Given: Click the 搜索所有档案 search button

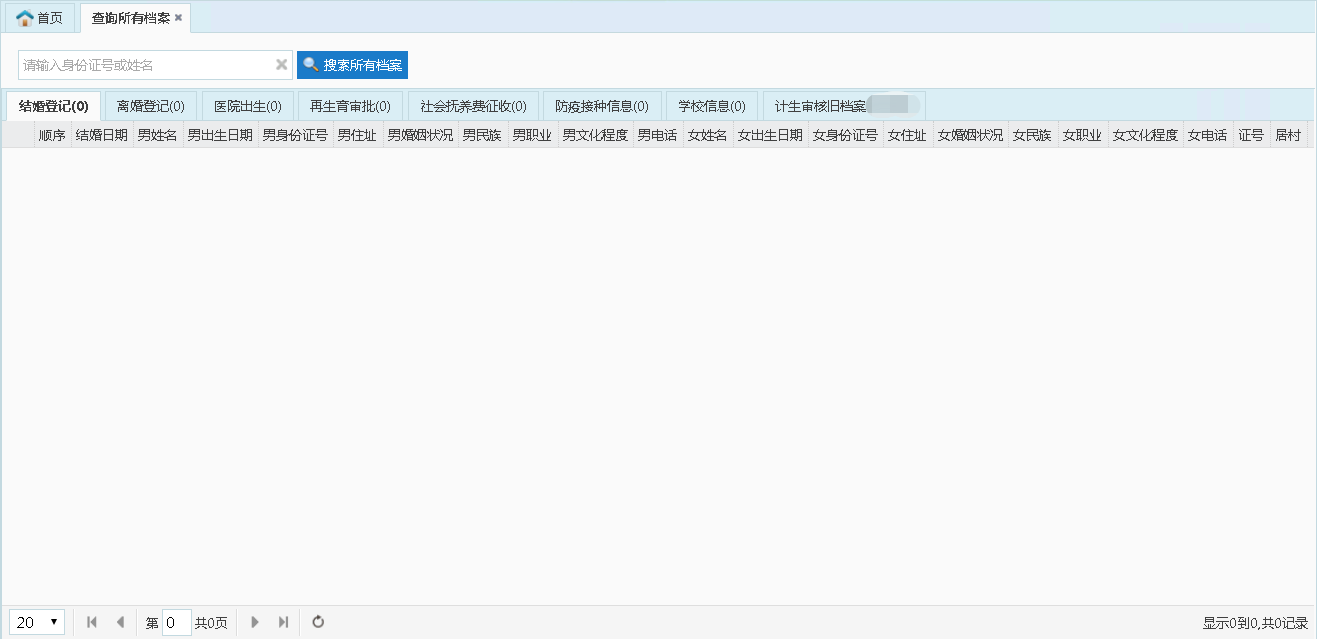Looking at the screenshot, I should pos(352,65).
